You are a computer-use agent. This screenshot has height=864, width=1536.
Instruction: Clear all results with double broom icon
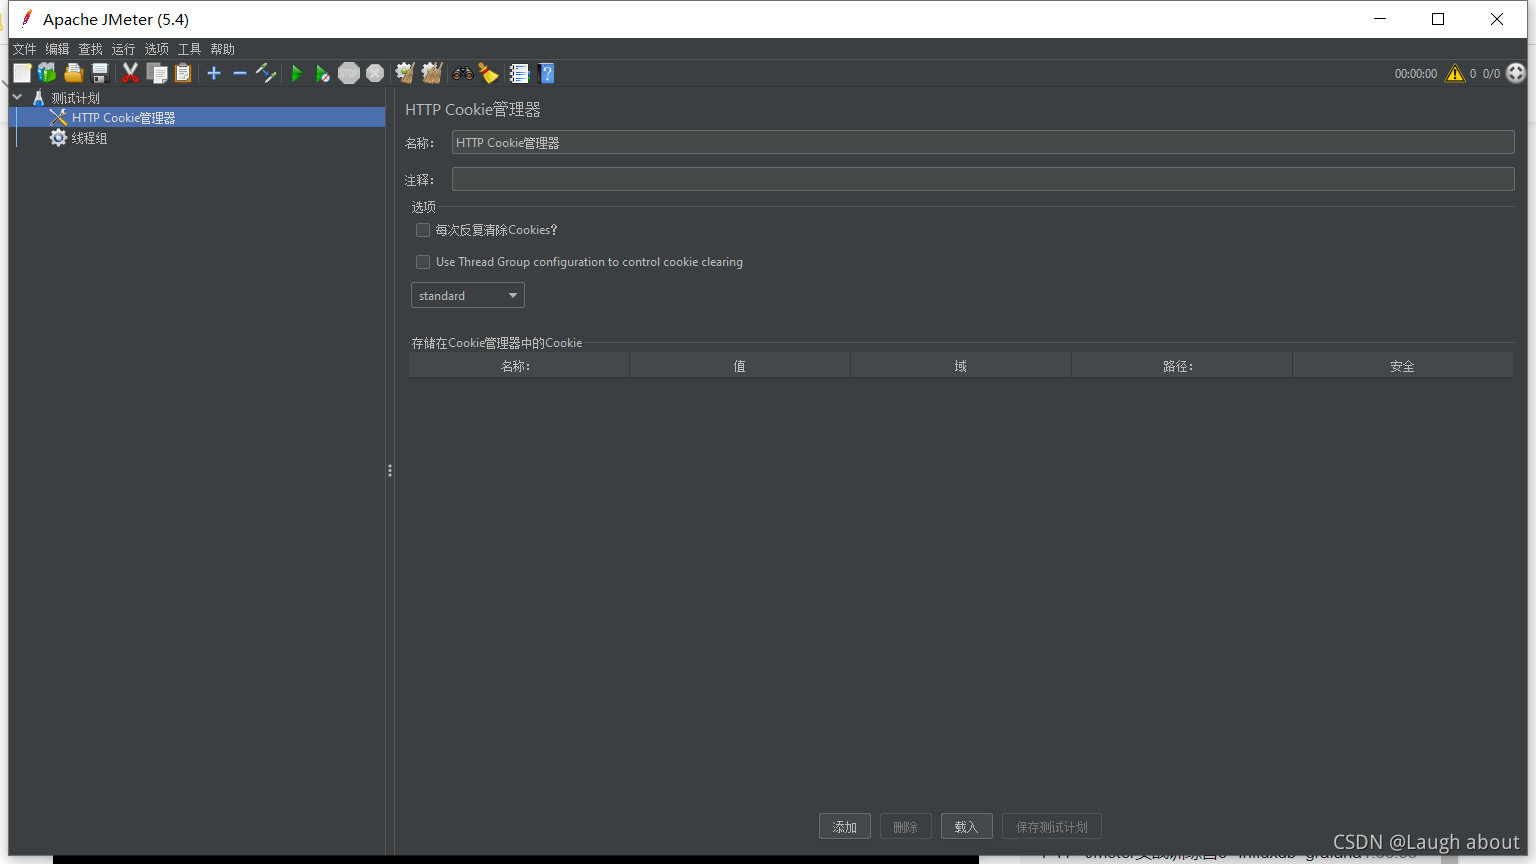432,73
